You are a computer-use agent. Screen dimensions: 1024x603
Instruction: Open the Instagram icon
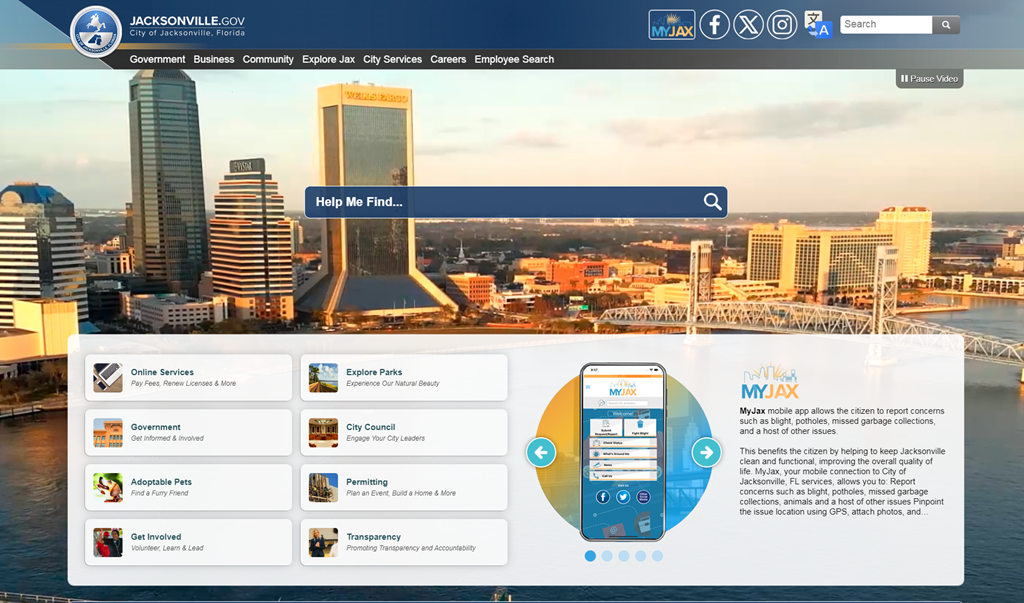[782, 24]
